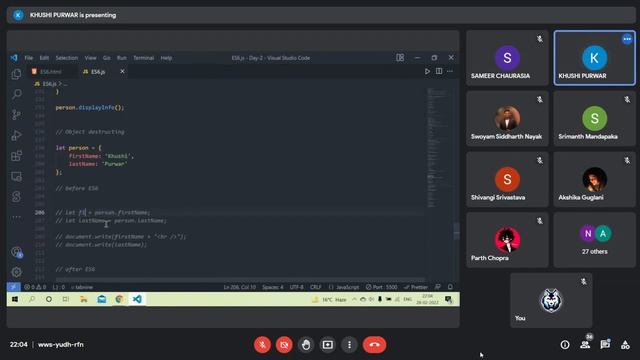Viewport: 640px width, 360px height.
Task: Open the Selection menu in VS Code
Action: pyautogui.click(x=67, y=58)
